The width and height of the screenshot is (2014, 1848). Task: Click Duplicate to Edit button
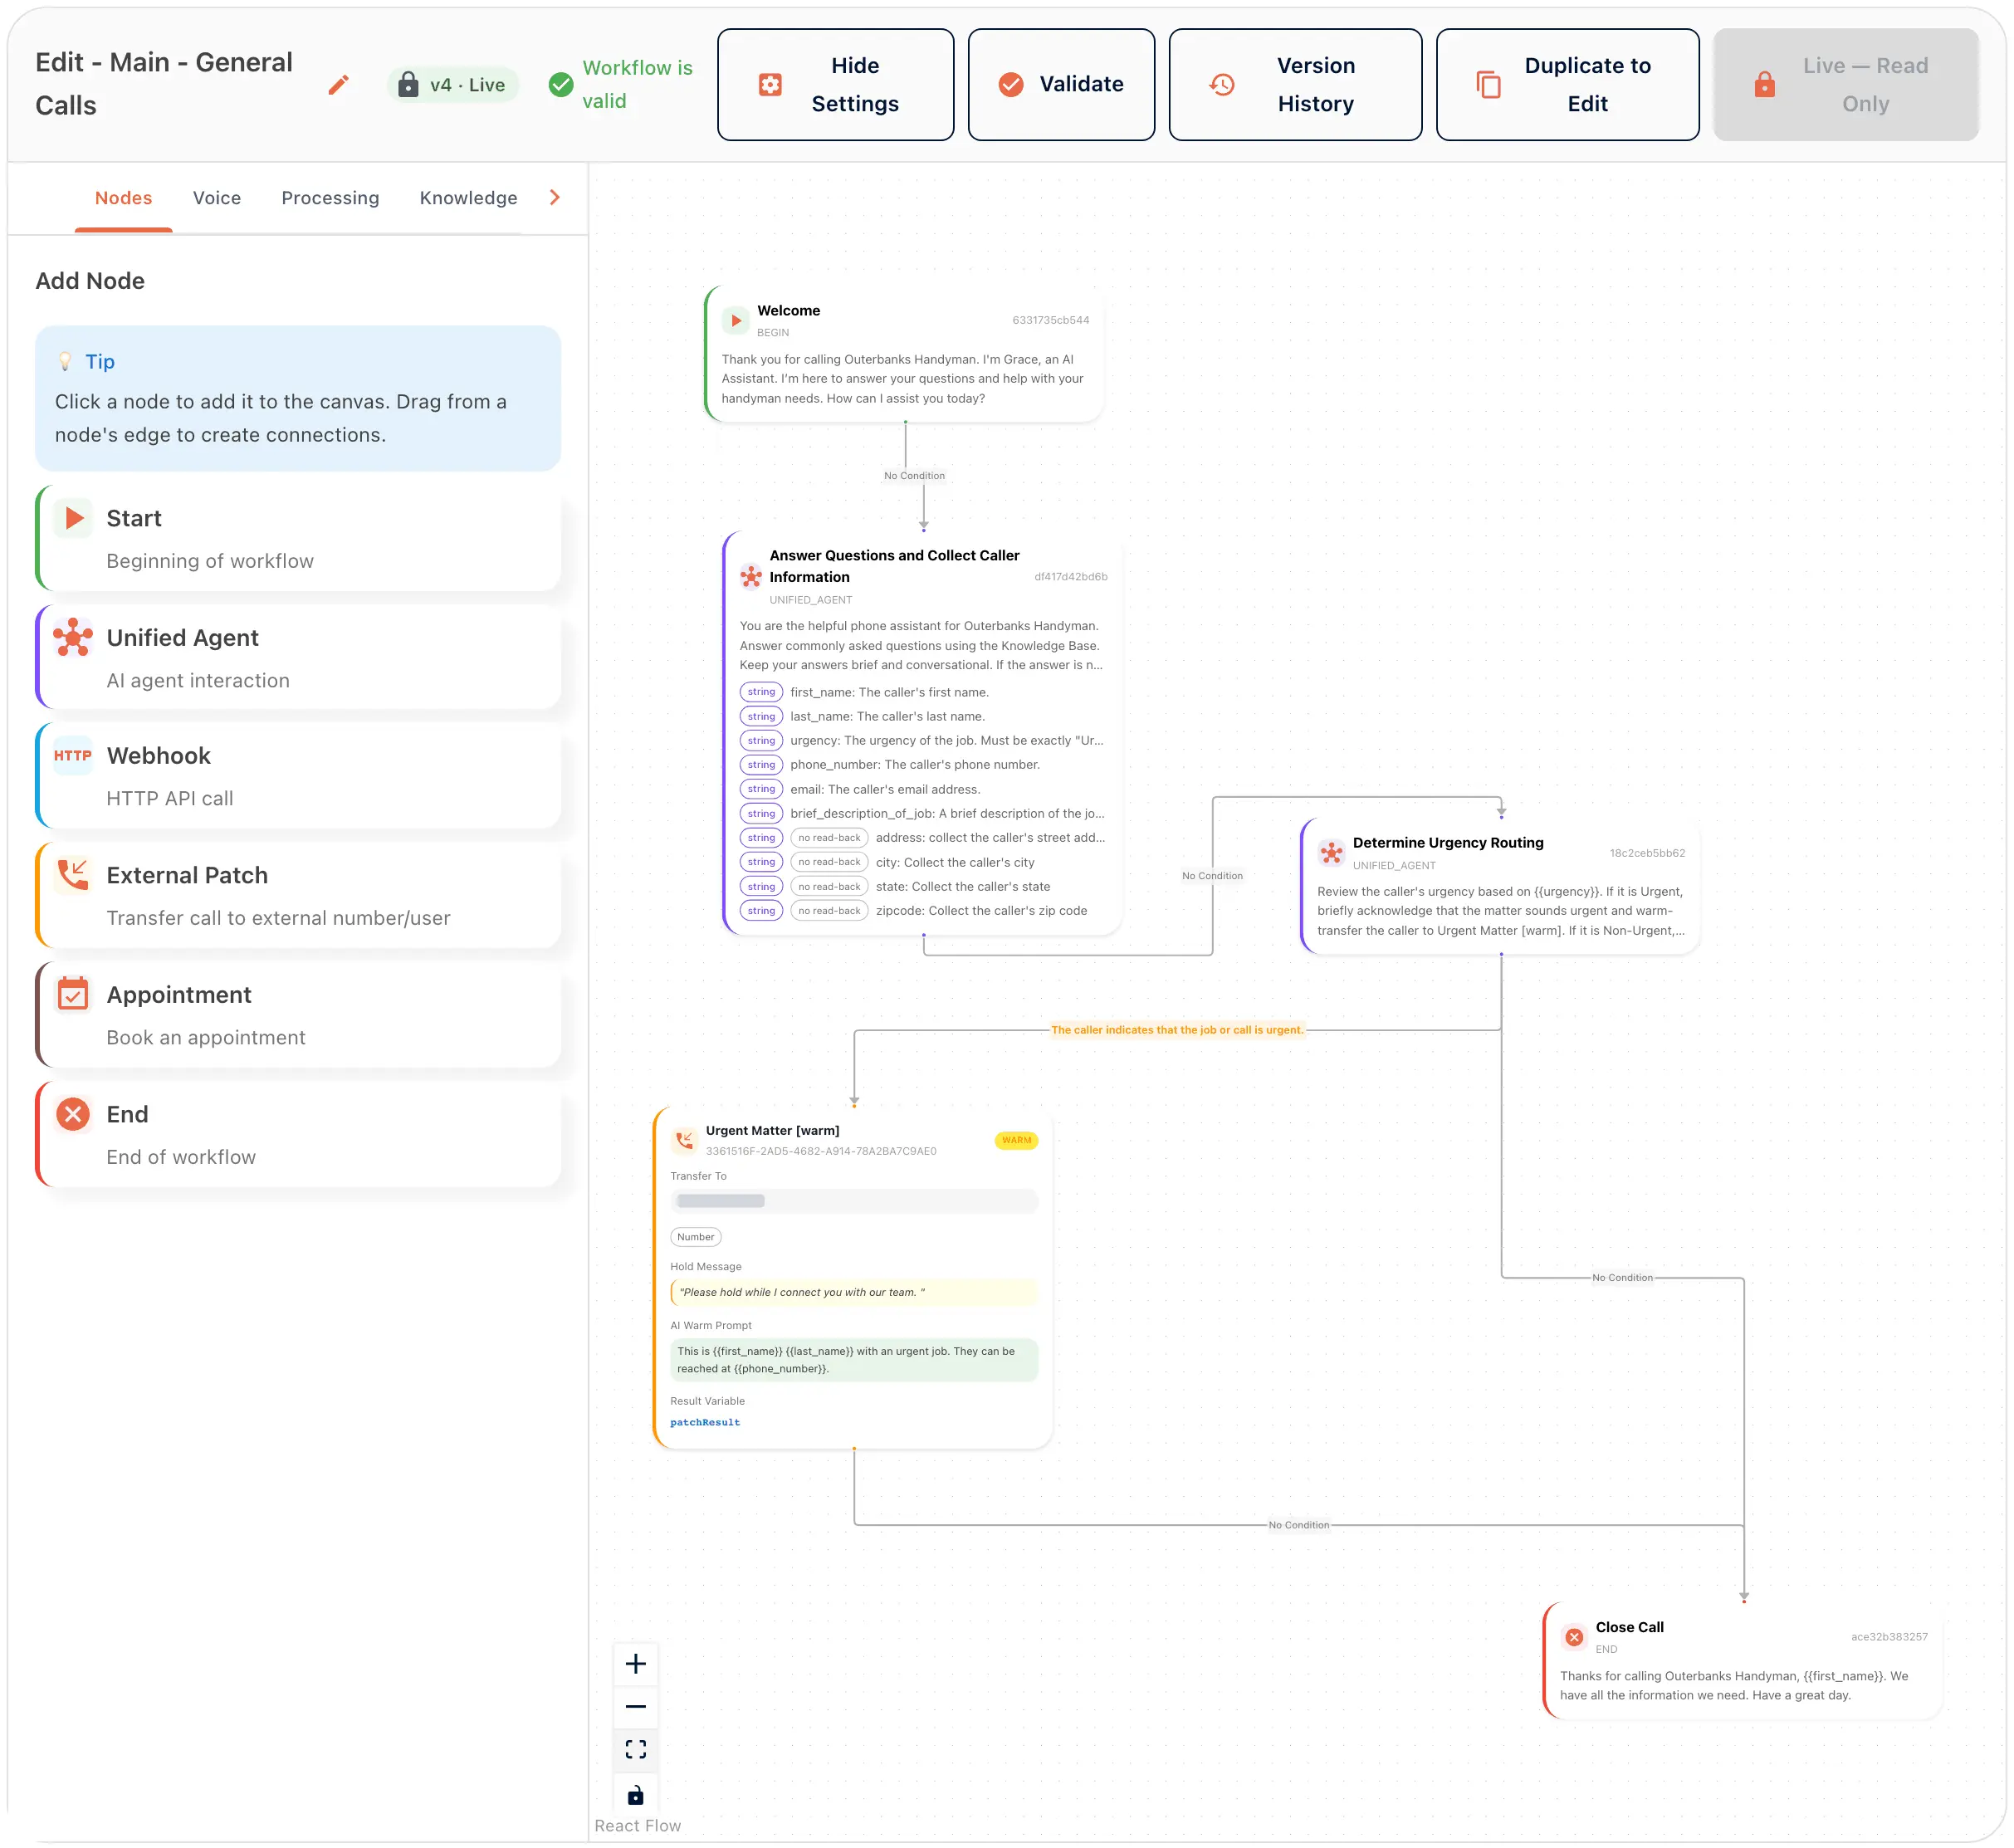(x=1568, y=85)
